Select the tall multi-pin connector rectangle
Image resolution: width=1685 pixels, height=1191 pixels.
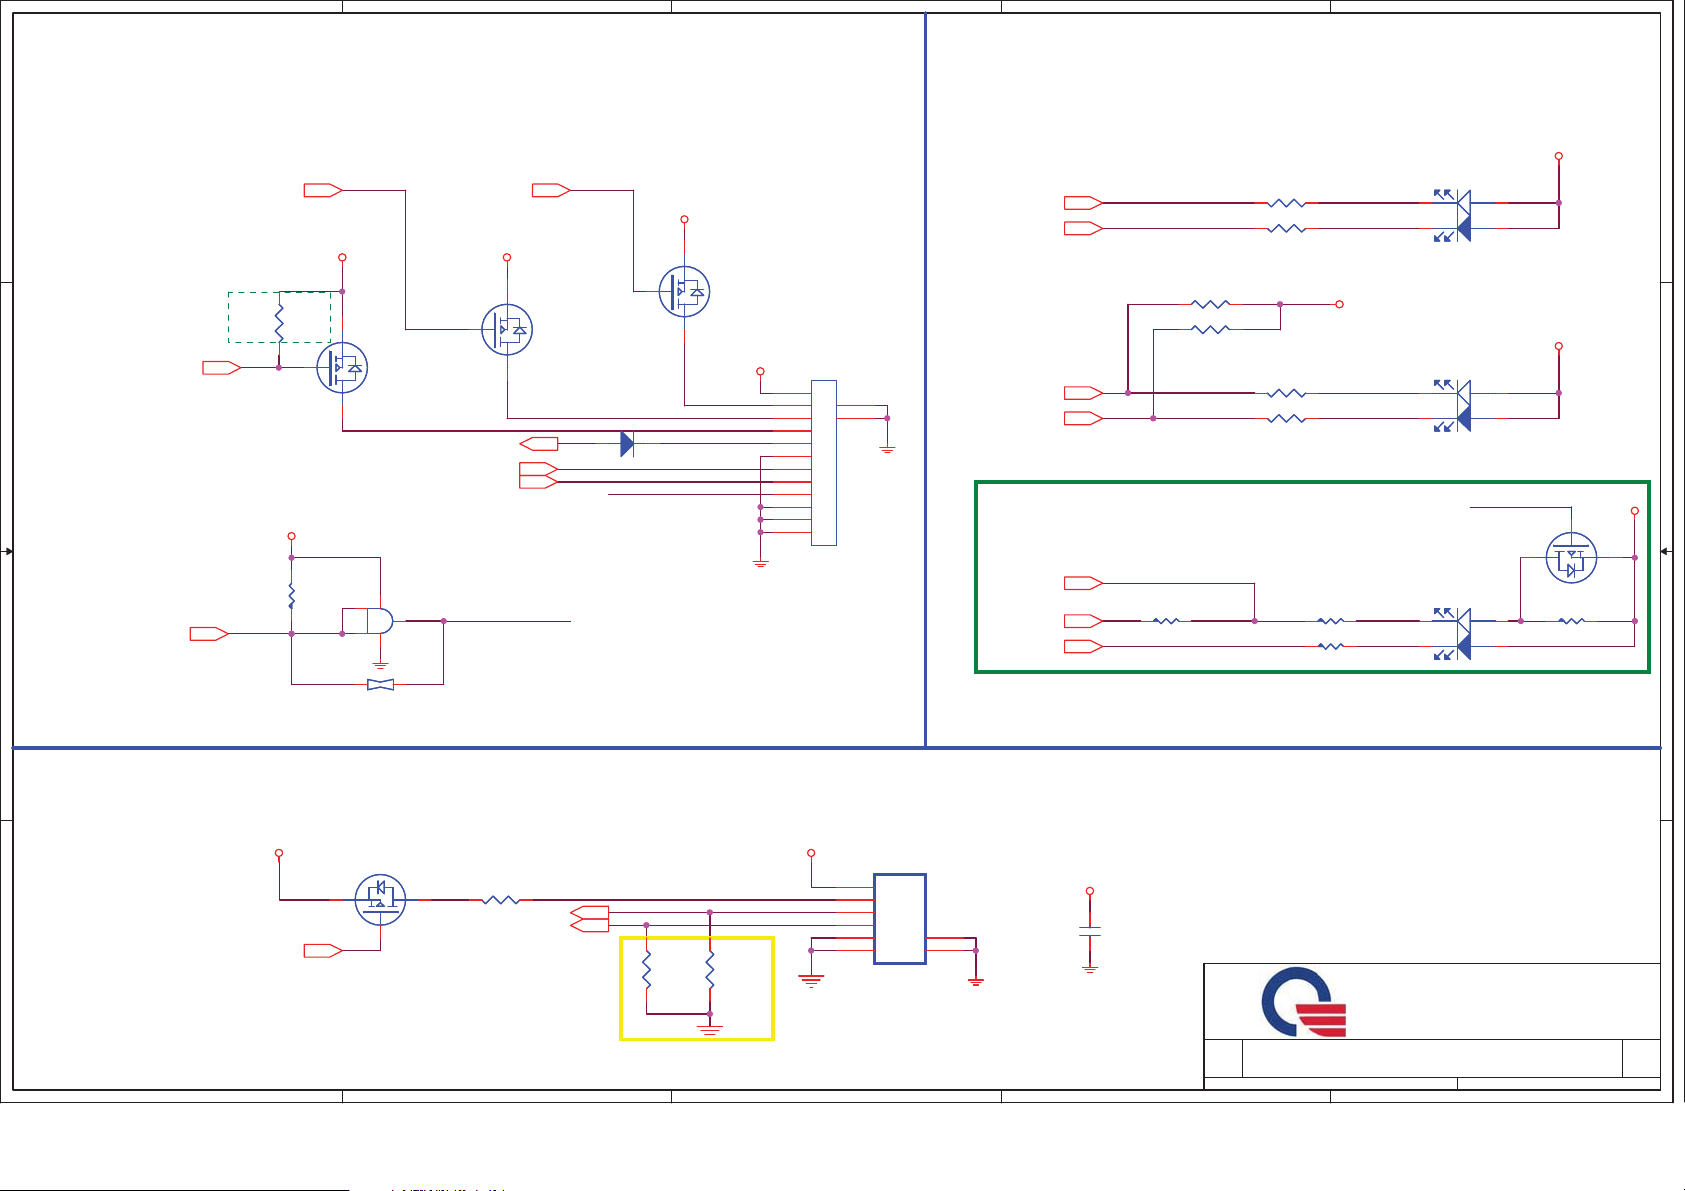823,463
